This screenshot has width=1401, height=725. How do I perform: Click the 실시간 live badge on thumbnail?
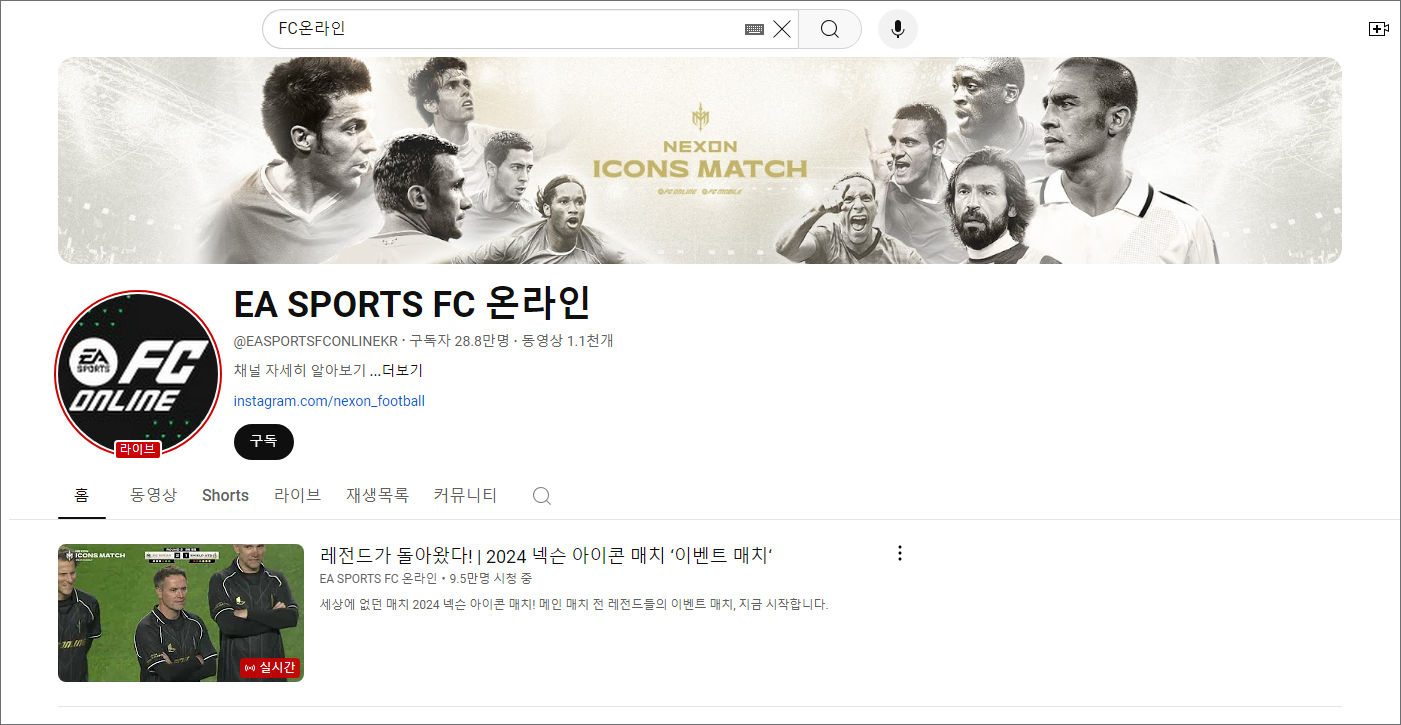(x=270, y=667)
